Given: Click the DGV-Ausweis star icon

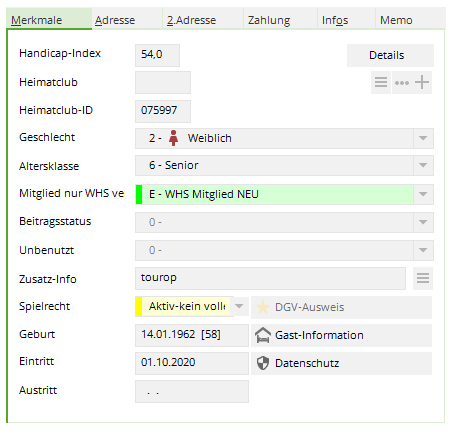Looking at the screenshot, I should click(x=263, y=307).
